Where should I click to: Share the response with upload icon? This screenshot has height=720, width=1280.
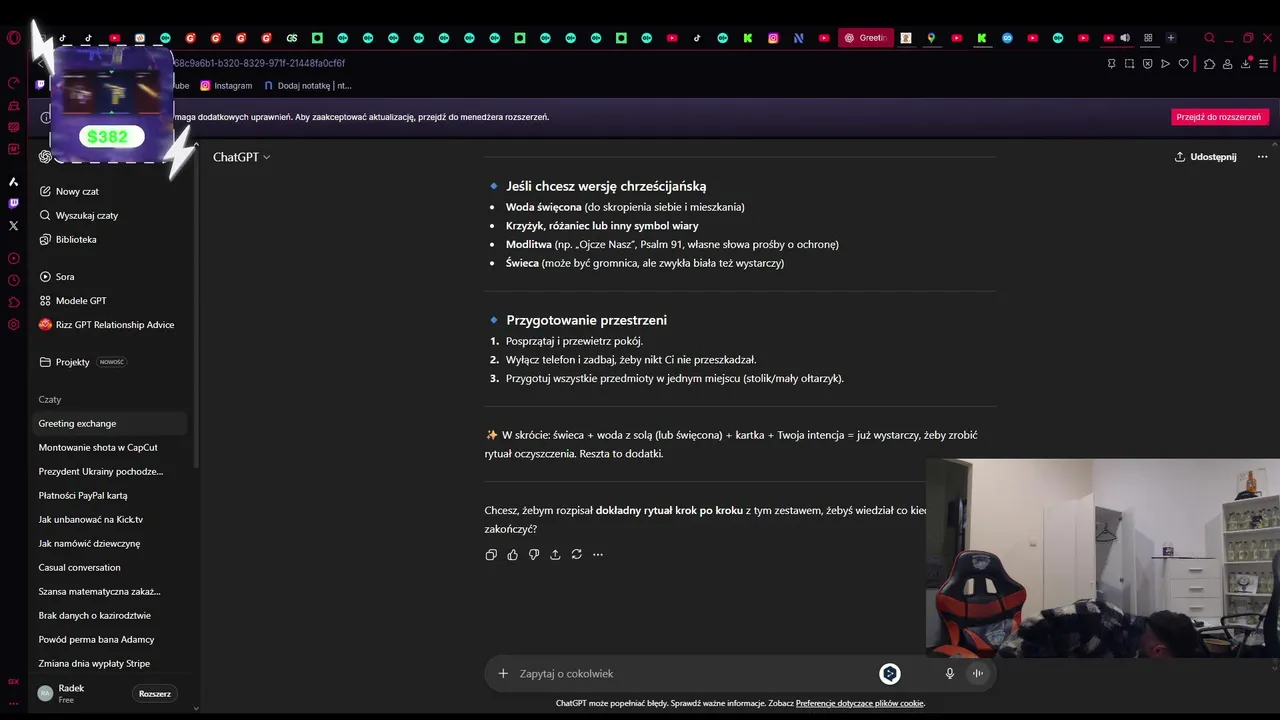click(555, 554)
